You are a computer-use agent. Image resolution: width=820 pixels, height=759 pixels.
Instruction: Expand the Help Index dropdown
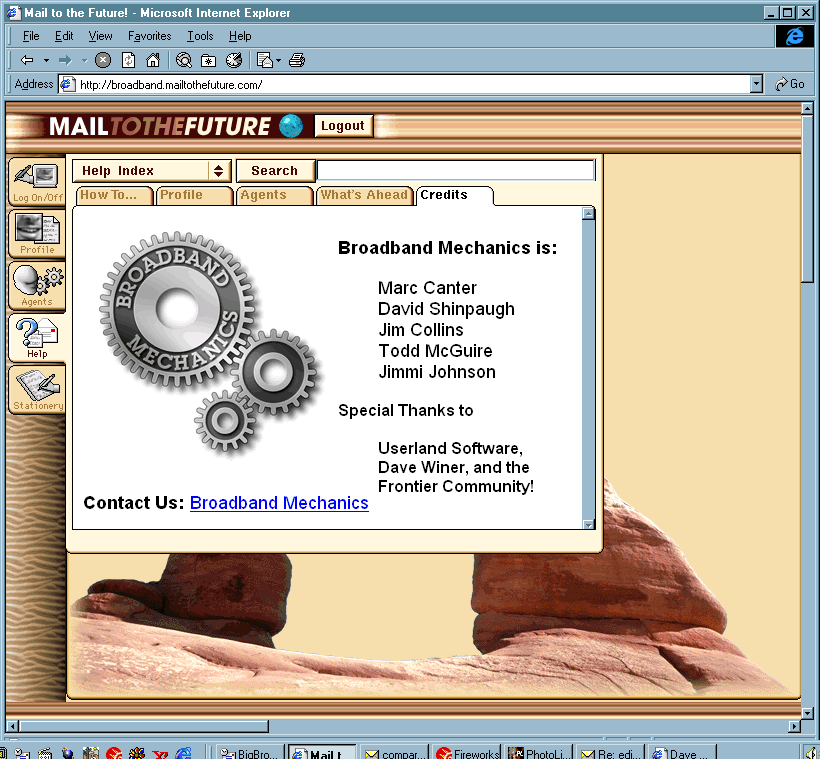click(219, 171)
